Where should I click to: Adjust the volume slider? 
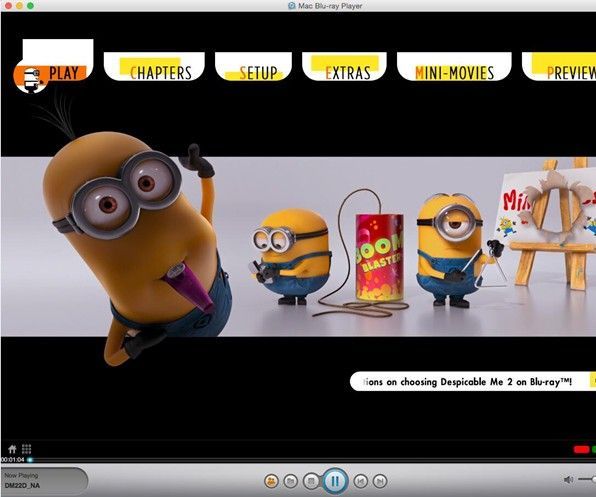pos(586,480)
